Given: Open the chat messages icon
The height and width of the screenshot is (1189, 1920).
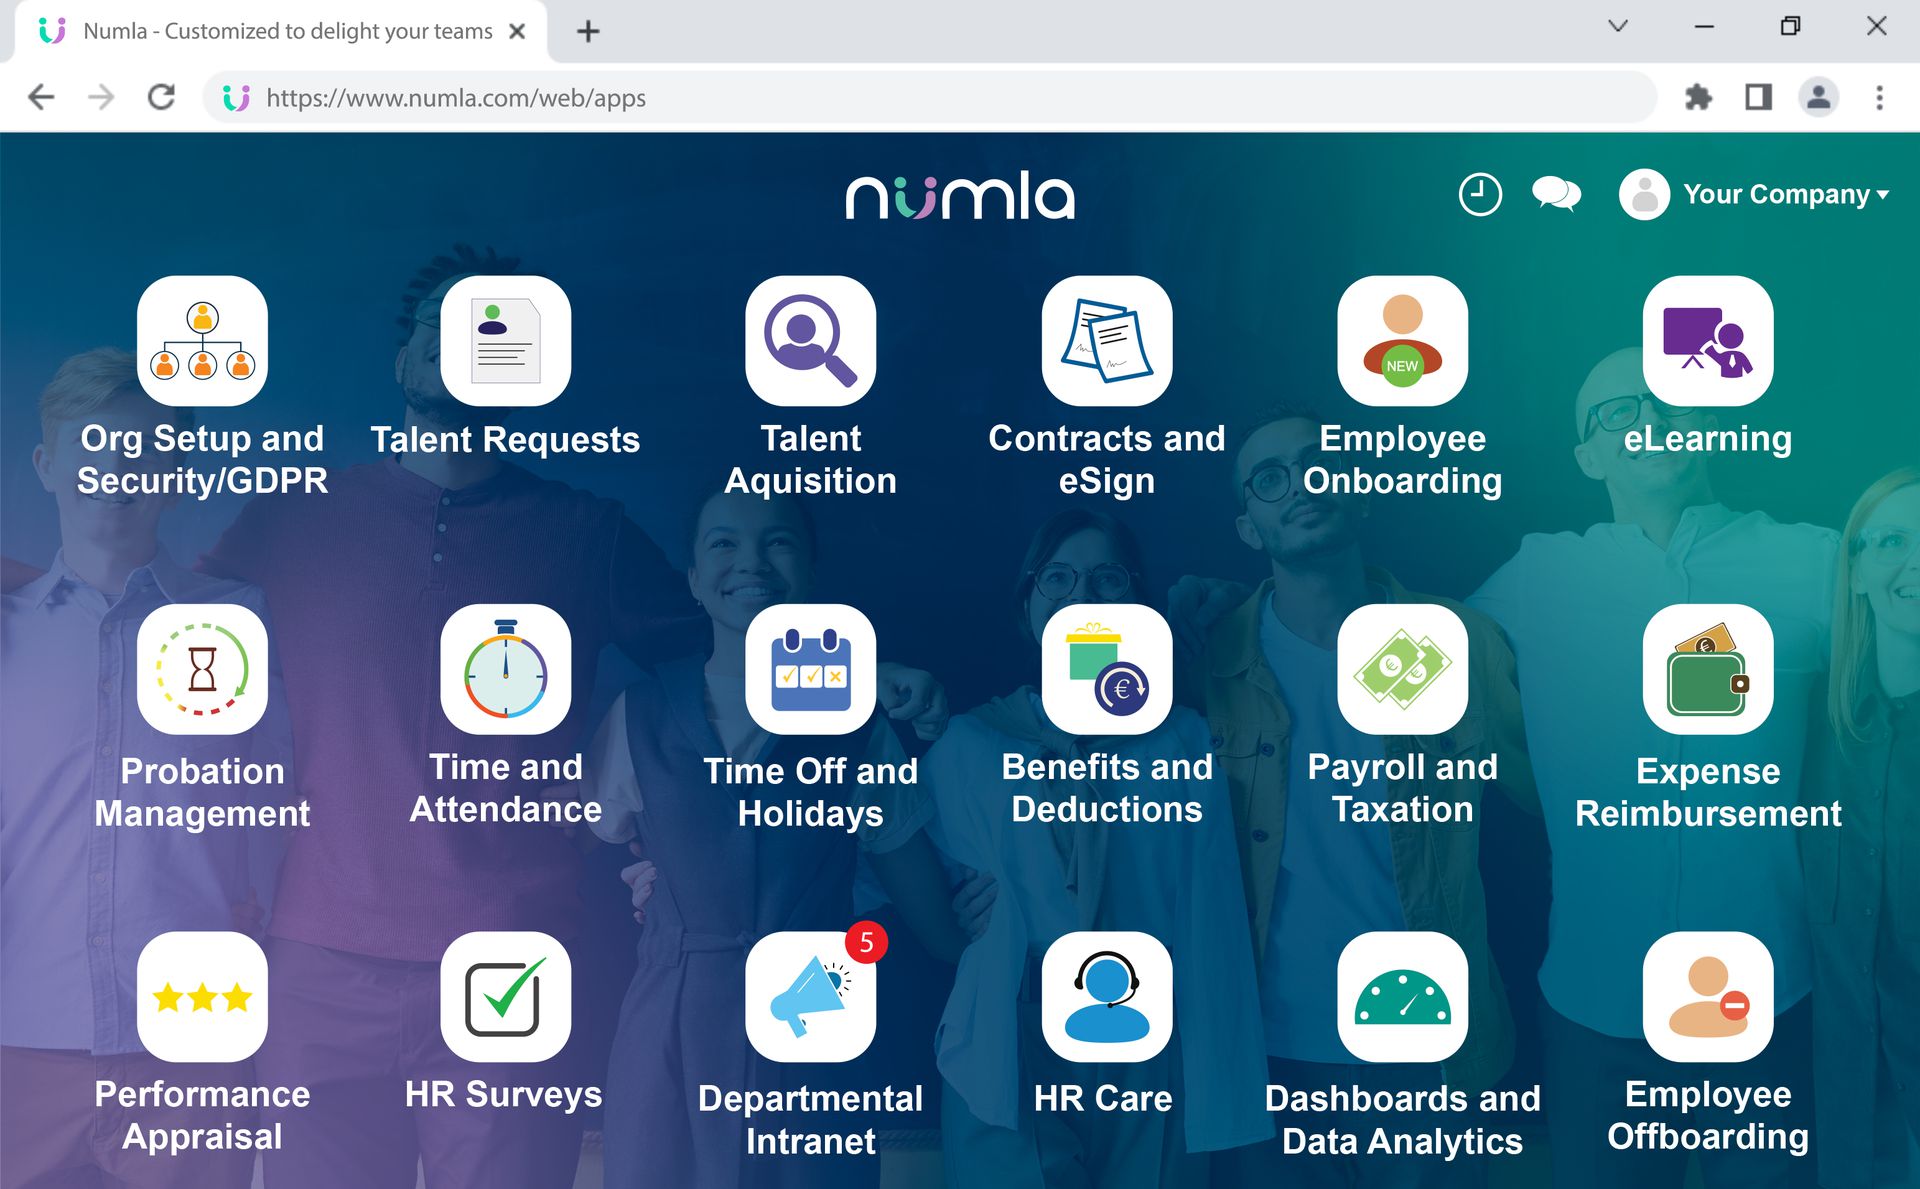Looking at the screenshot, I should click(x=1555, y=194).
